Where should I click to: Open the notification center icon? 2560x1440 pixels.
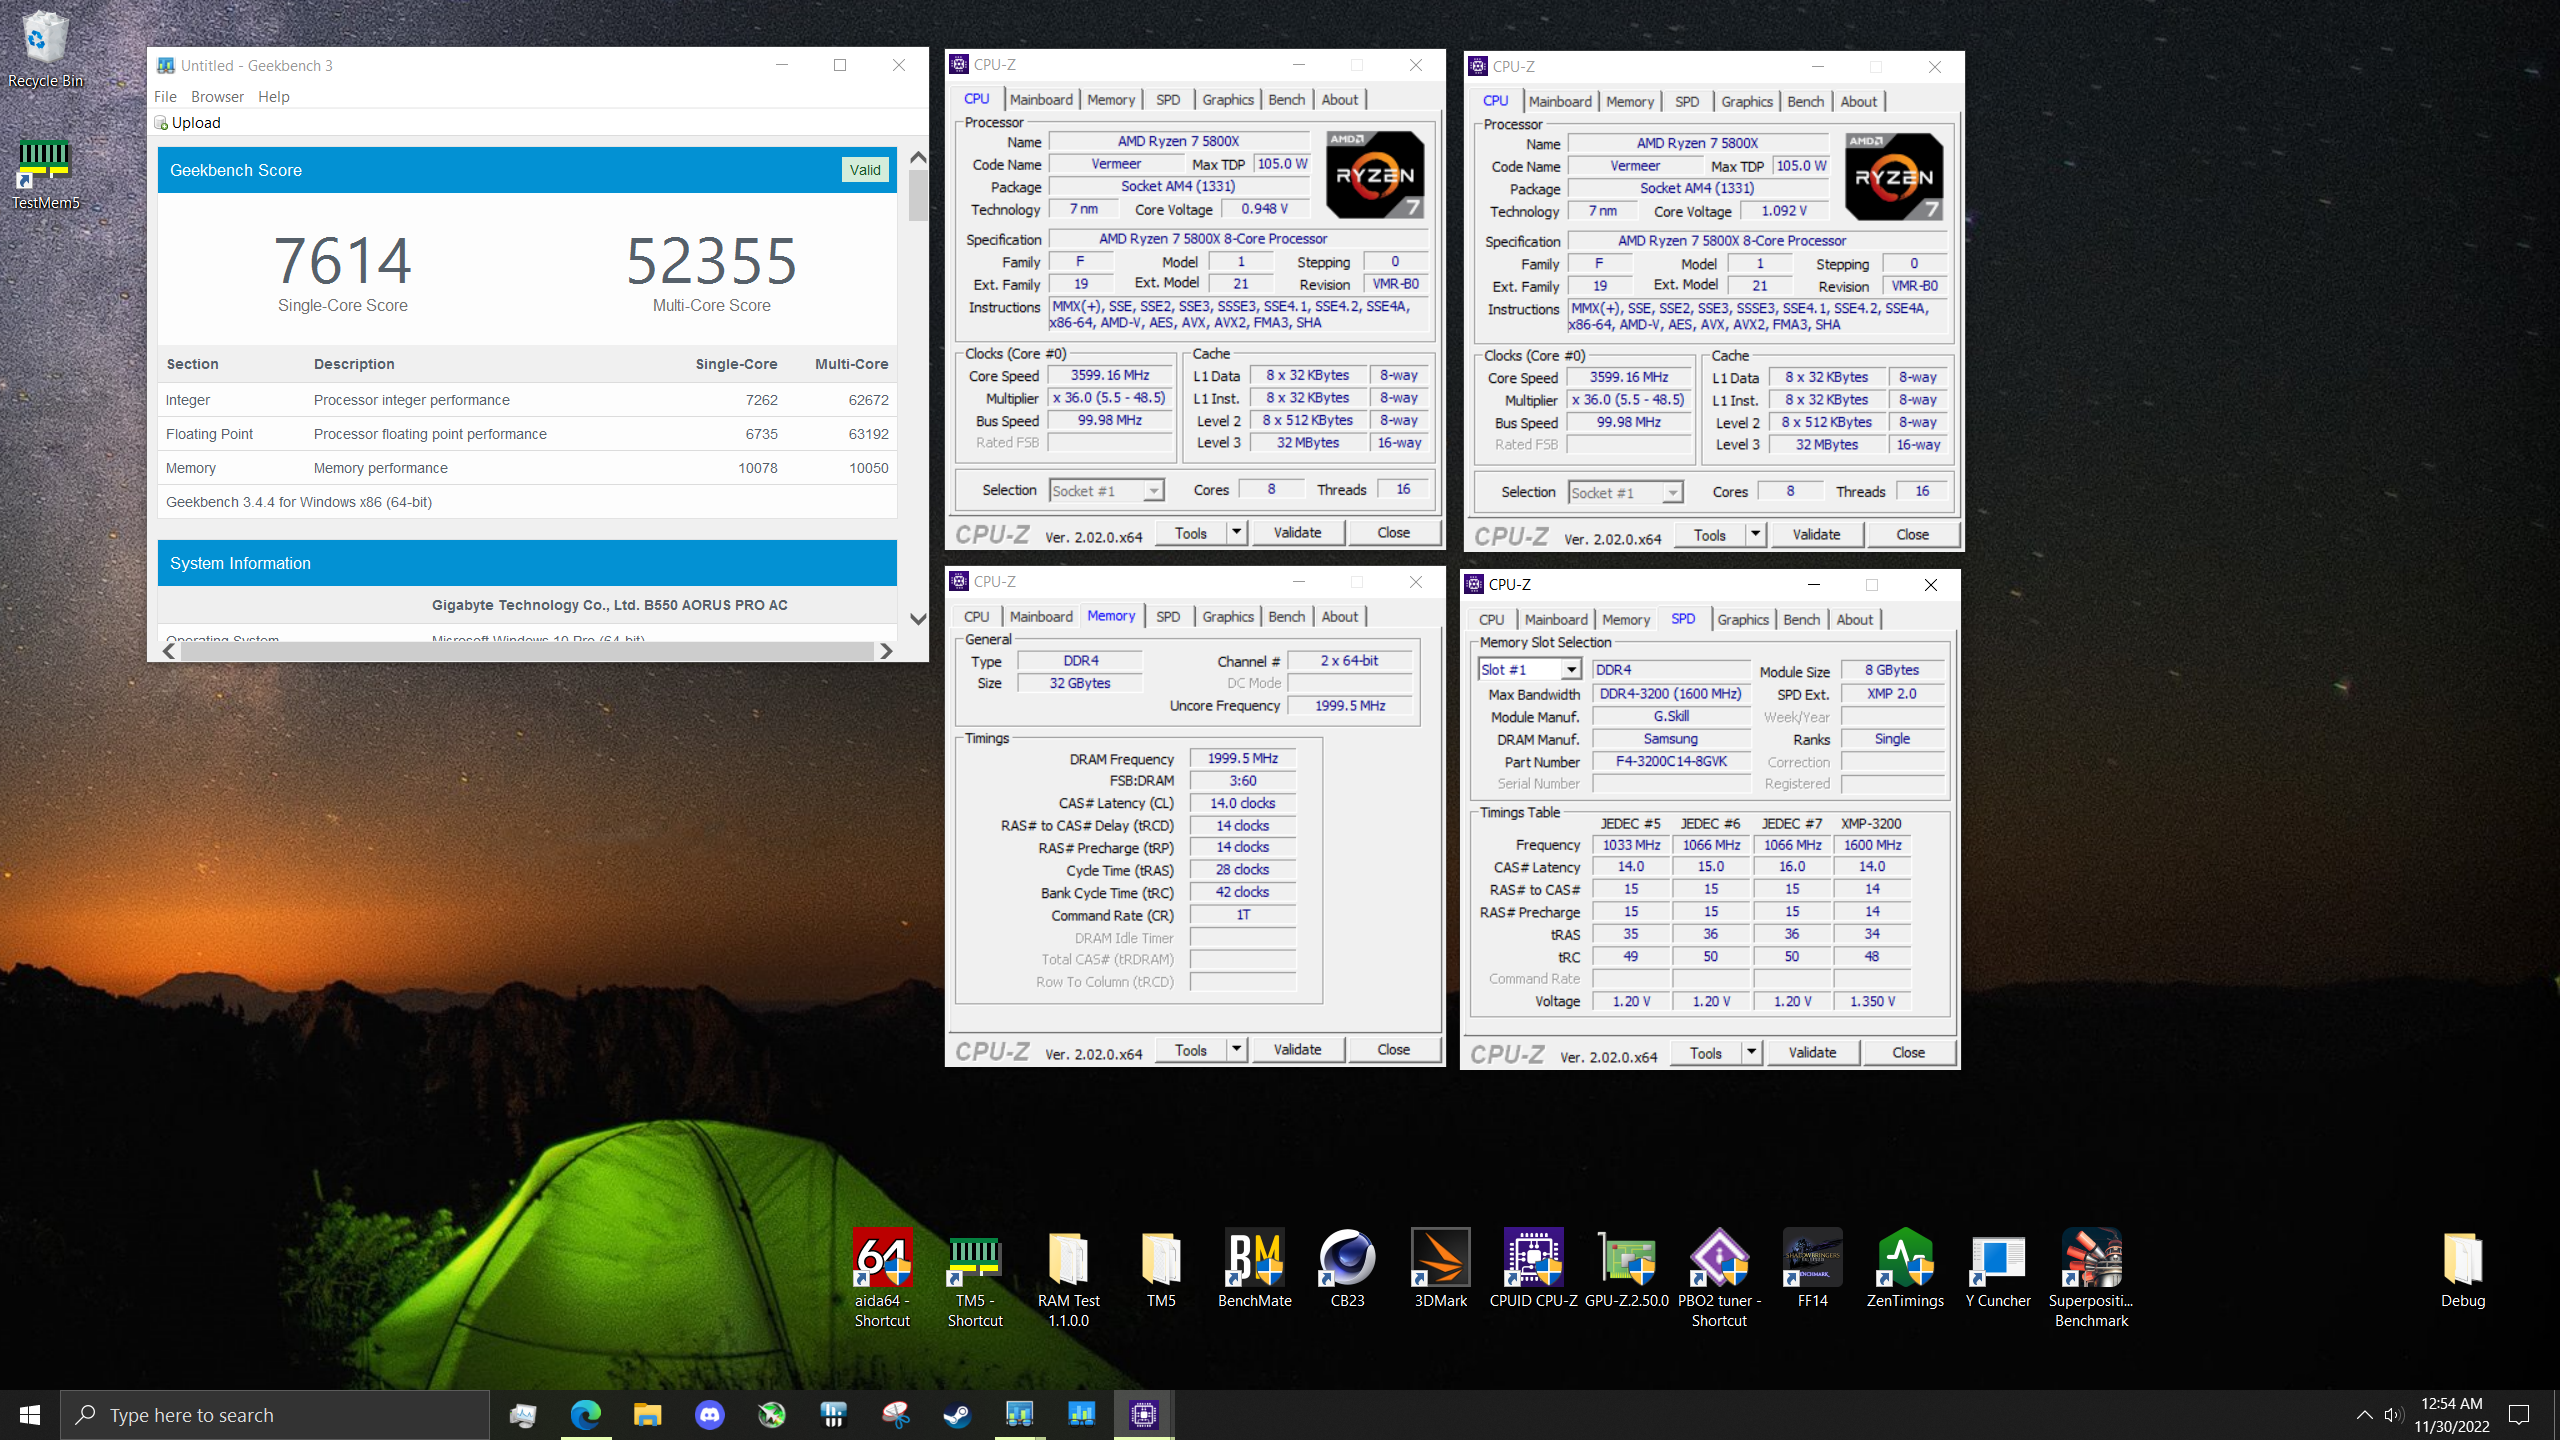click(x=2519, y=1414)
